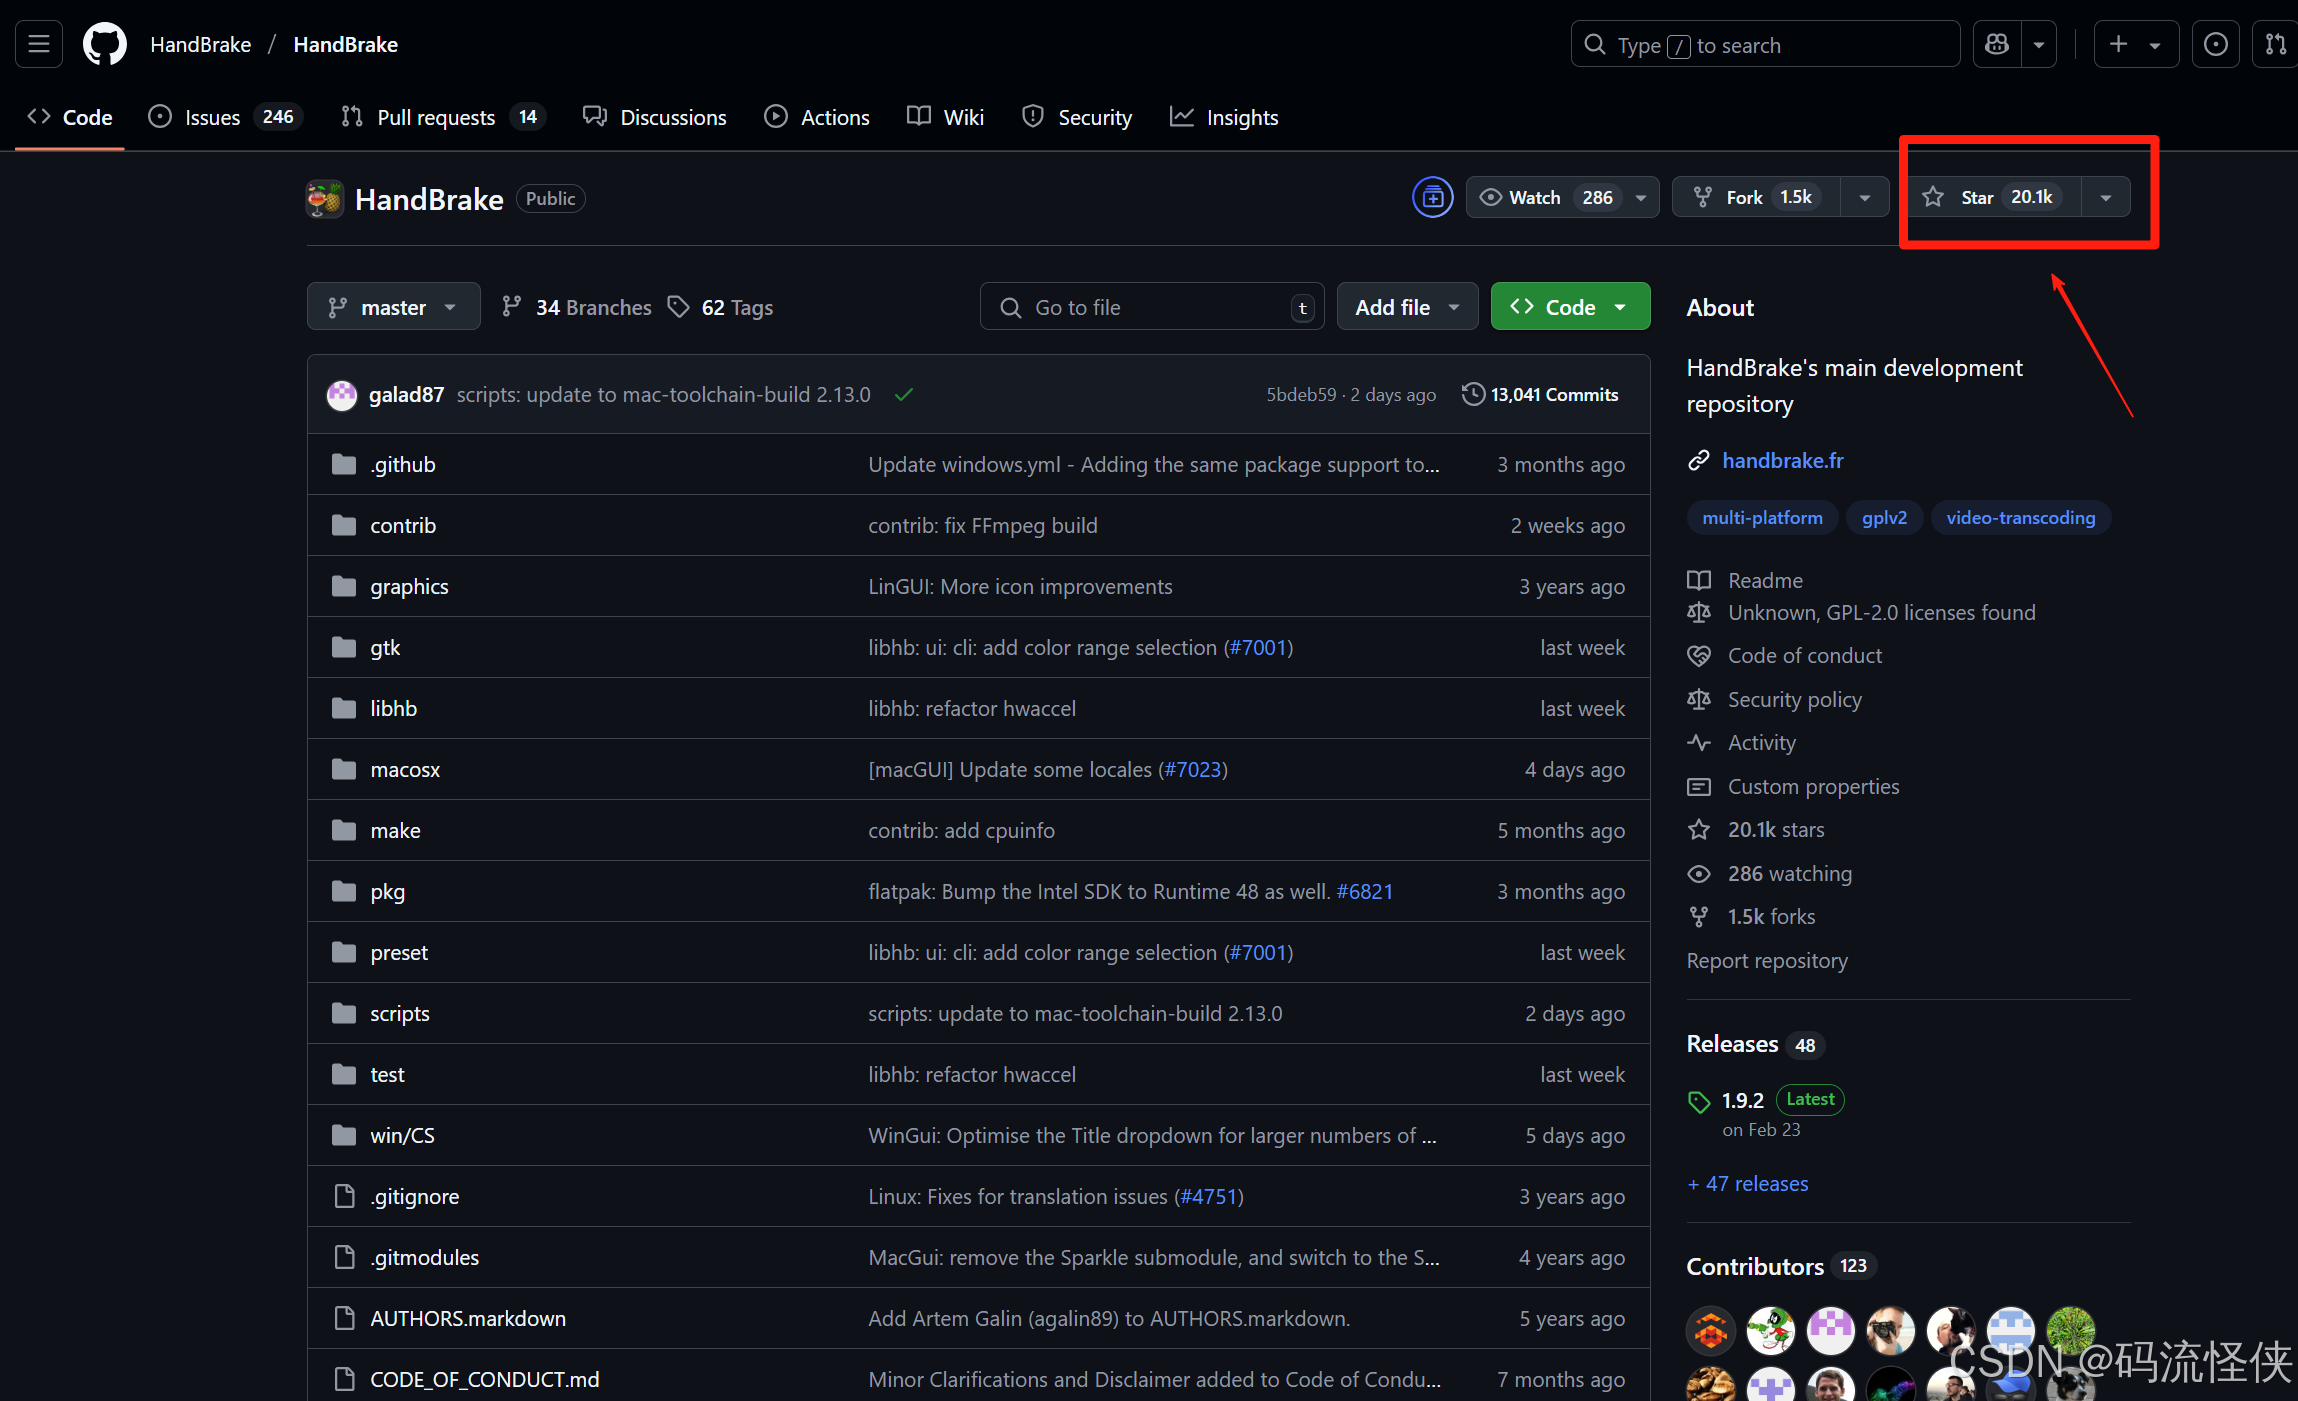
Task: Click the HandBrake owner breadcrumb link
Action: click(200, 44)
